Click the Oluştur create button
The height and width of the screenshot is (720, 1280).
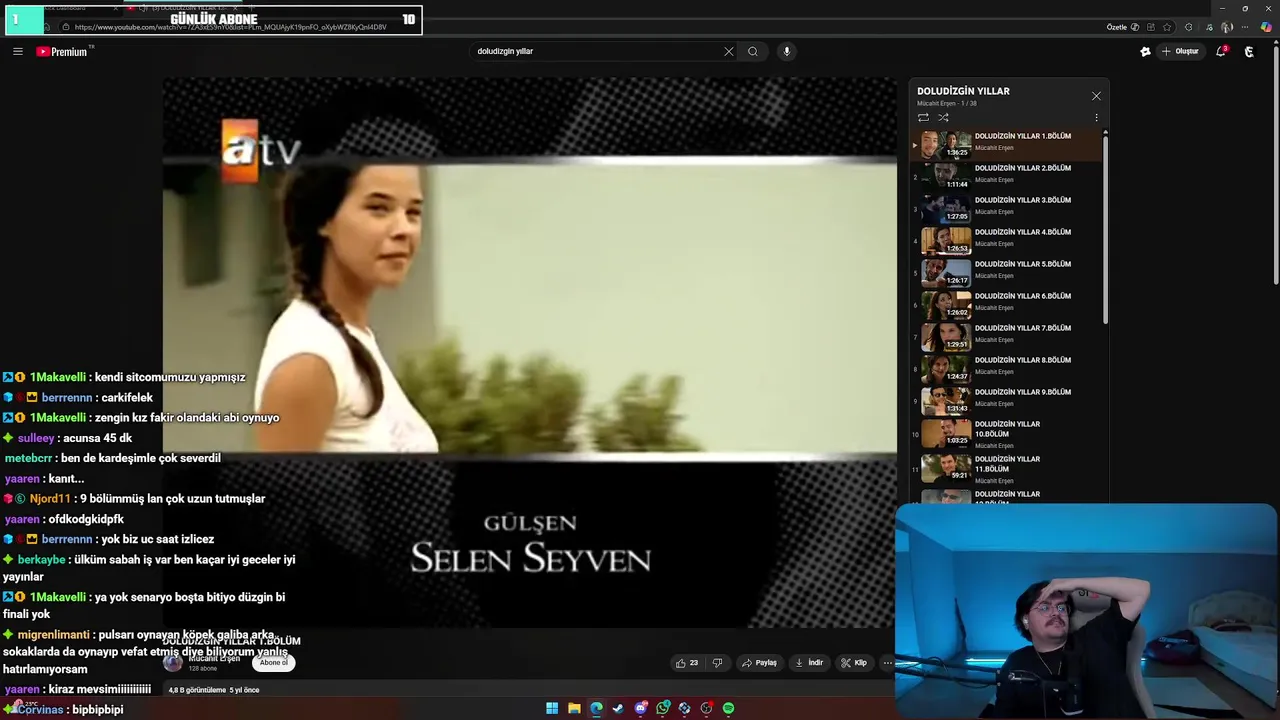[x=1181, y=51]
